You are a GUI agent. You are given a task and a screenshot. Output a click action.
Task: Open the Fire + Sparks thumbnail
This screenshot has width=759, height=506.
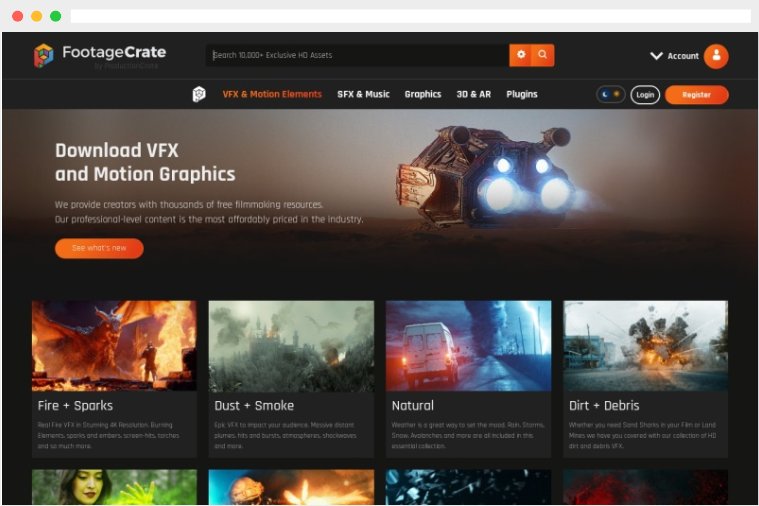(114, 345)
